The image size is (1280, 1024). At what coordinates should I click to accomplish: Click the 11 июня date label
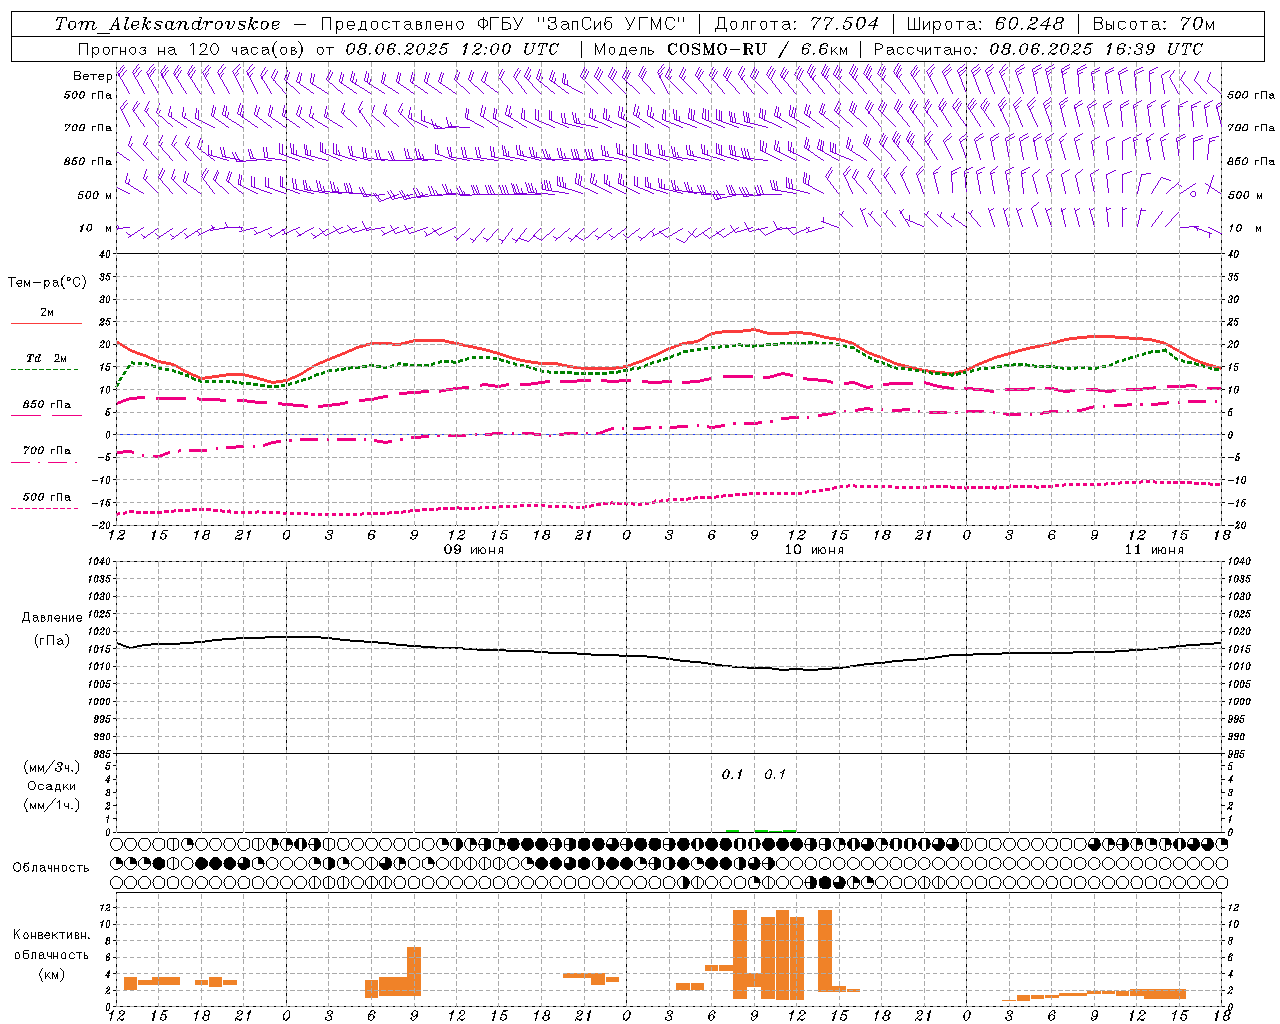pos(1154,550)
